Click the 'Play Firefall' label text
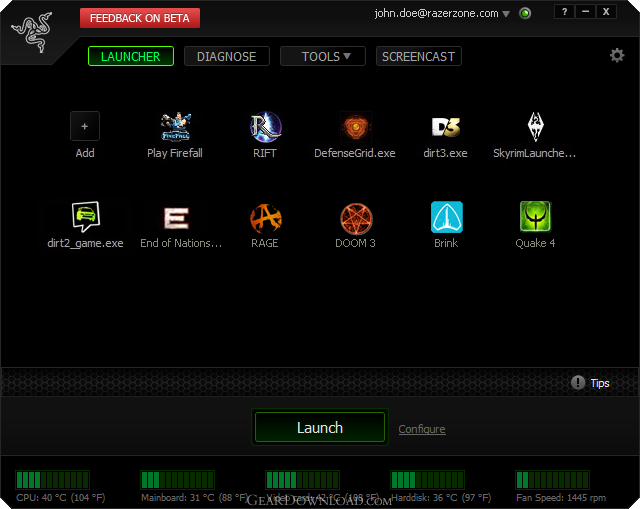The image size is (640, 509). pos(175,153)
